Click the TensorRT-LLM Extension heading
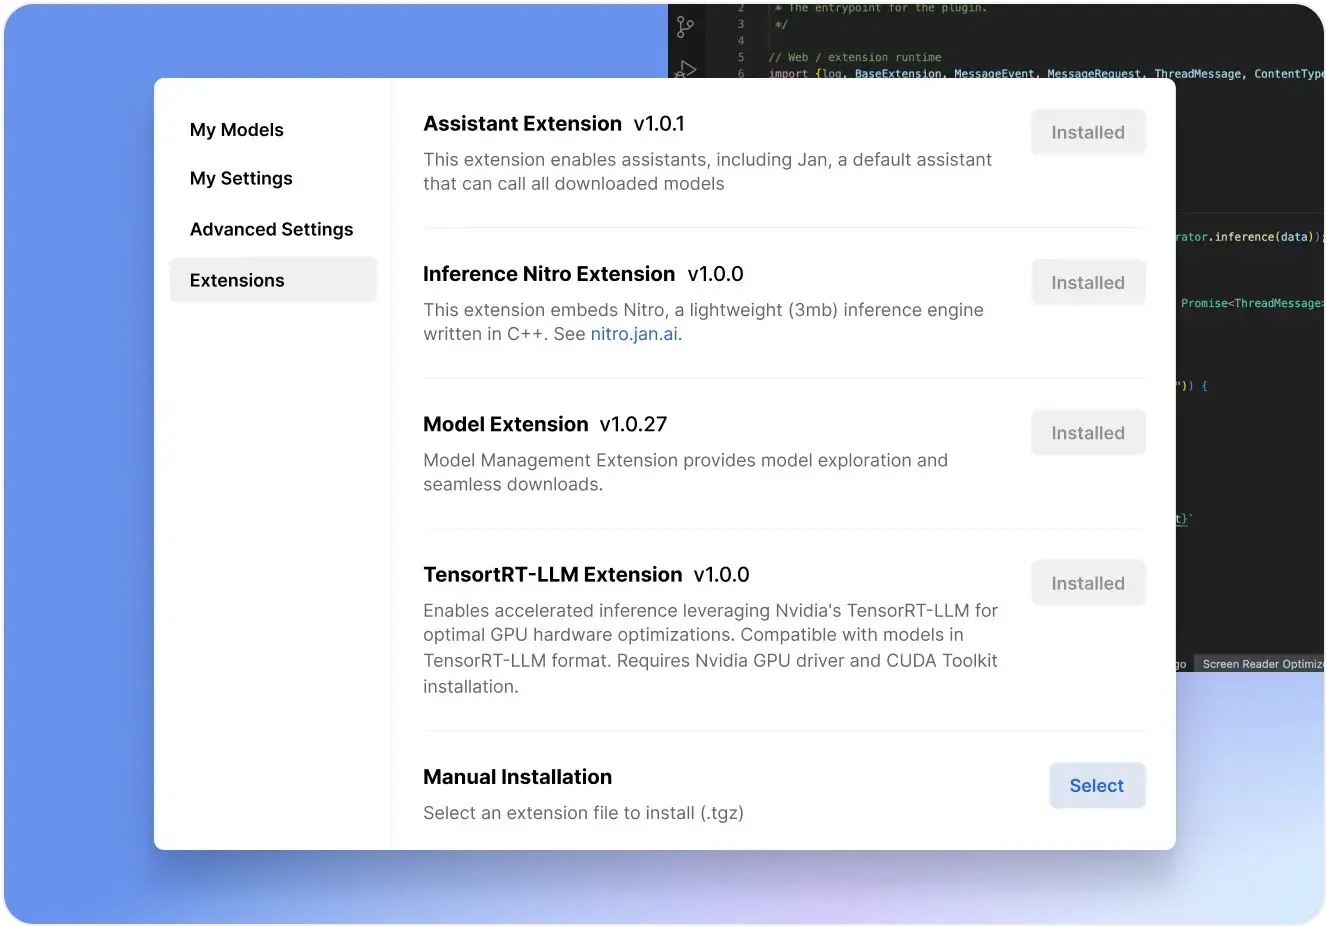 [x=552, y=575]
